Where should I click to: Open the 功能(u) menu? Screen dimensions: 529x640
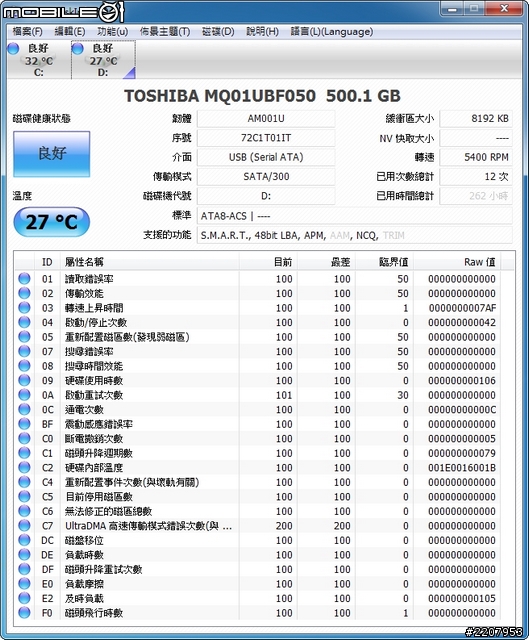pyautogui.click(x=112, y=31)
